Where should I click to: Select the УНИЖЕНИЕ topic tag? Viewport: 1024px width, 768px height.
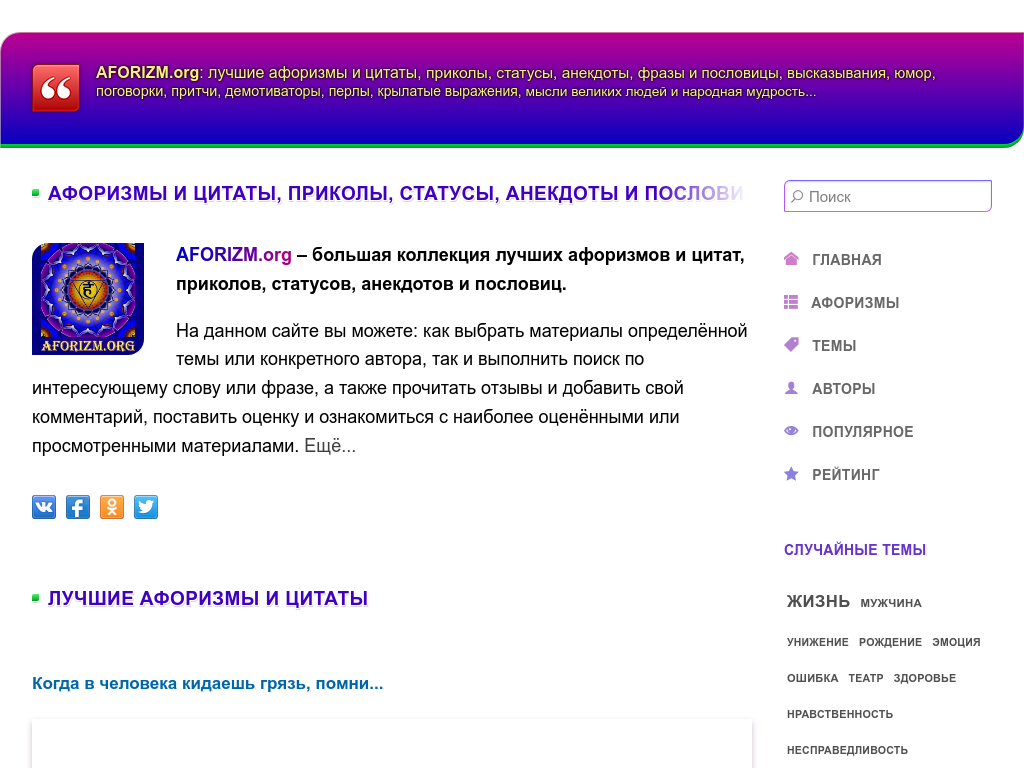point(818,643)
